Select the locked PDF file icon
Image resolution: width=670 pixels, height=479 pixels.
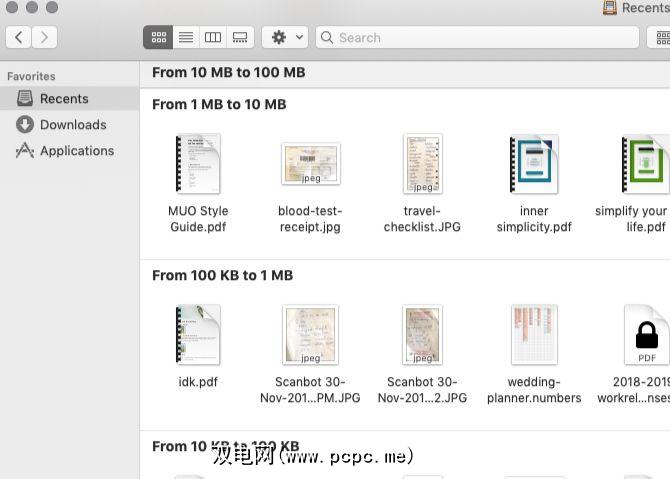tap(646, 335)
